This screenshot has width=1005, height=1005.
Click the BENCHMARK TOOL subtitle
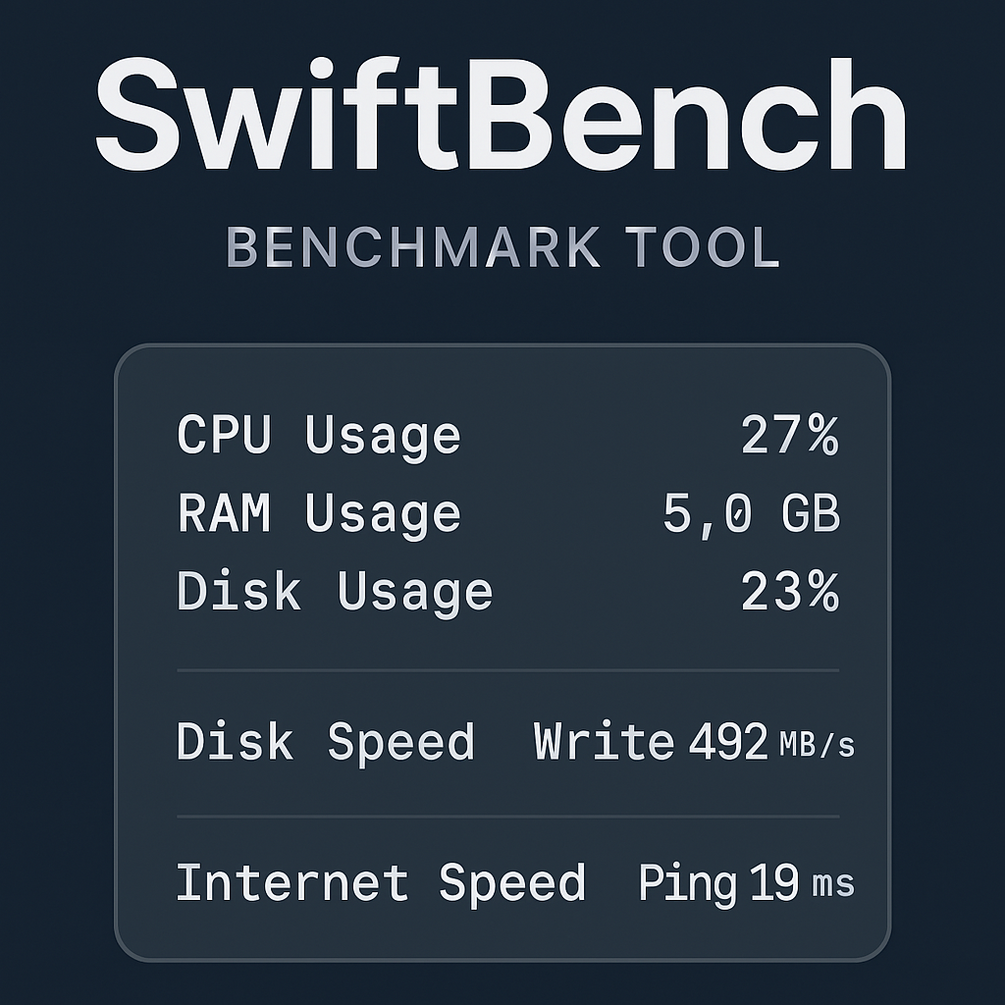[503, 248]
